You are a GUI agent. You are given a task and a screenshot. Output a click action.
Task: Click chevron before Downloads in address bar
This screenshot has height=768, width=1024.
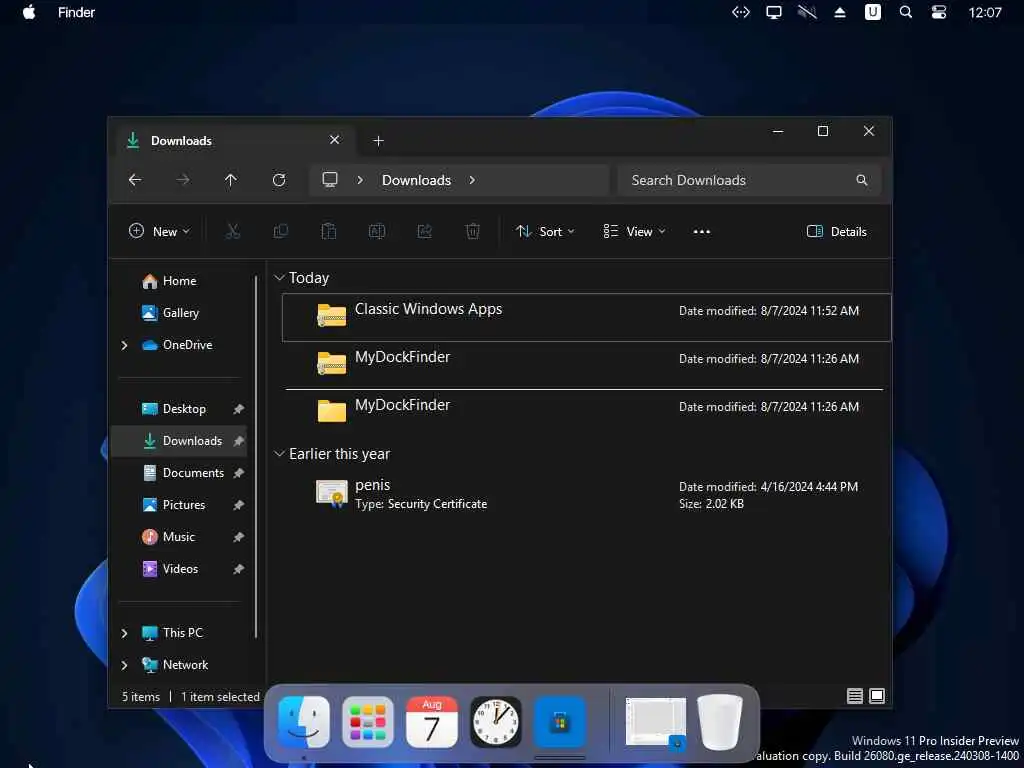coord(360,180)
